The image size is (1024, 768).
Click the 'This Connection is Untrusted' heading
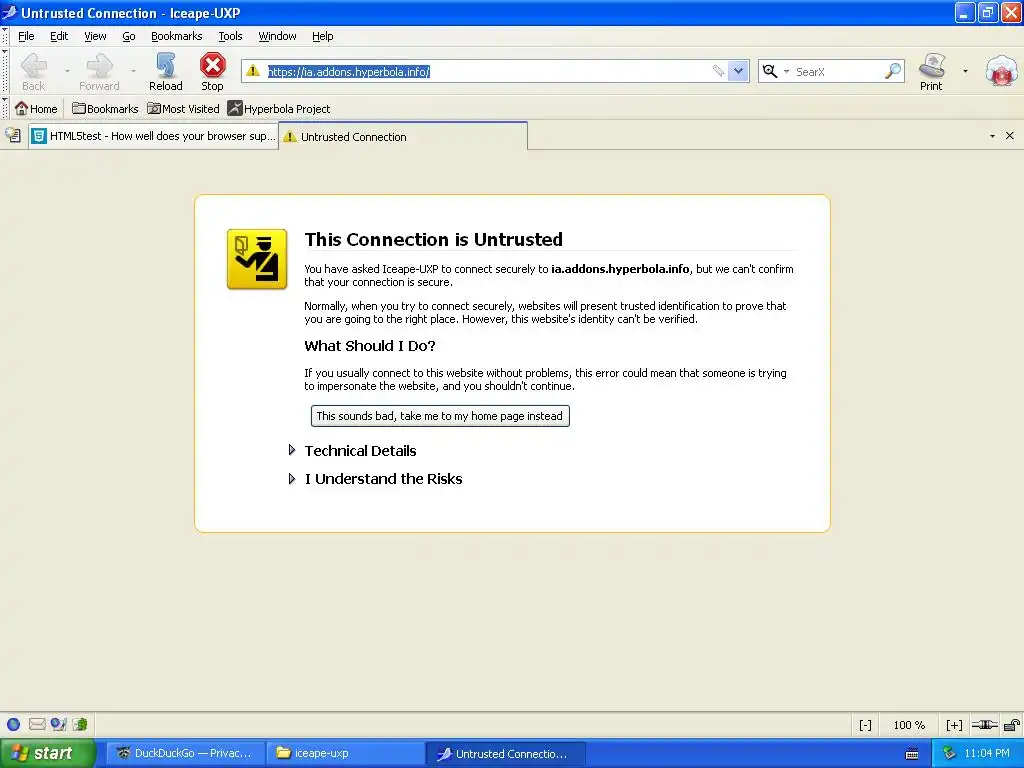click(433, 240)
